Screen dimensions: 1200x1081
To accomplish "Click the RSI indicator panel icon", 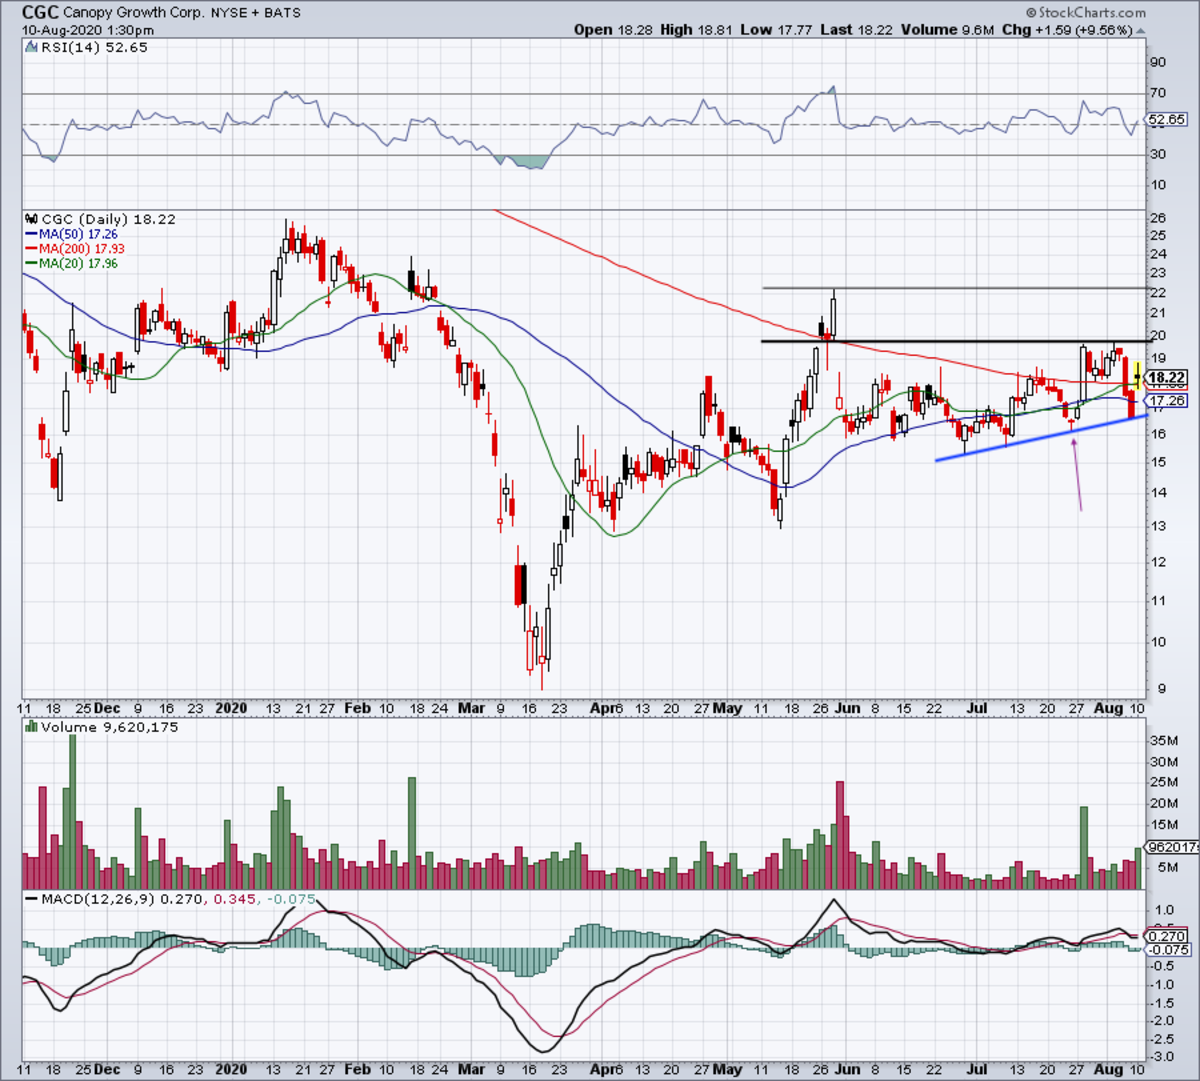I will click(x=32, y=48).
